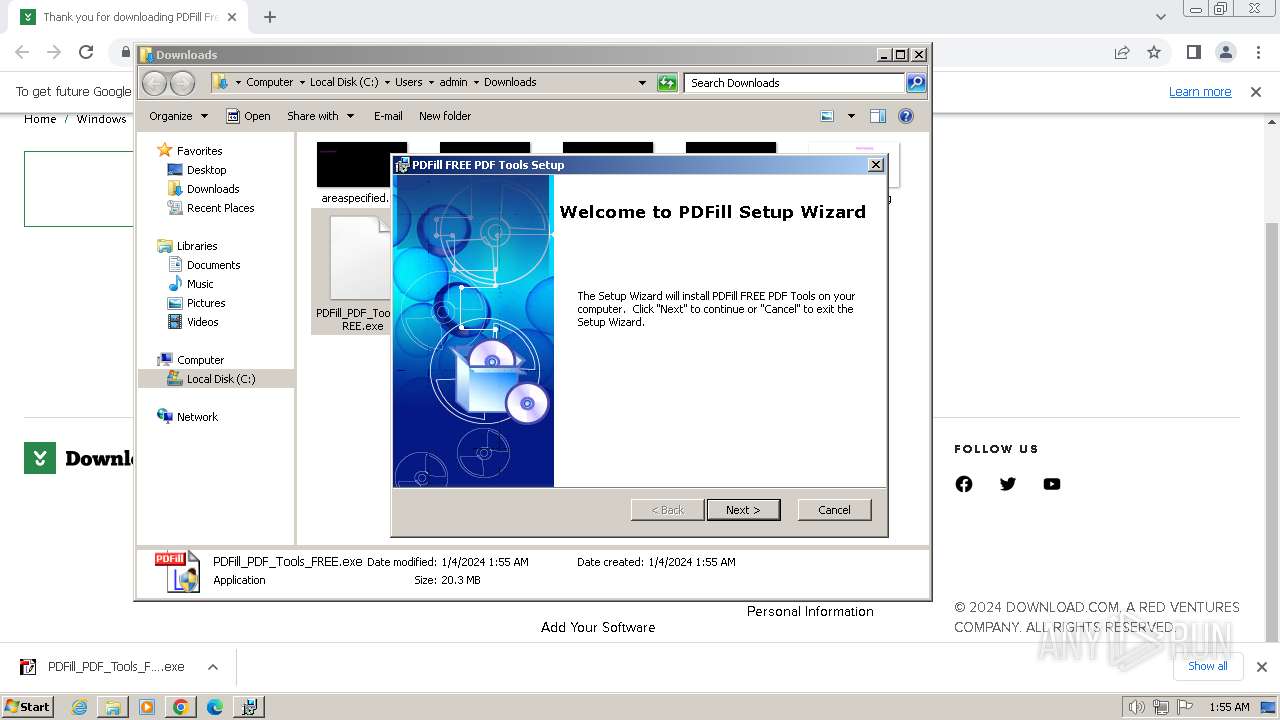This screenshot has width=1280, height=720.
Task: Click Add Your Software link
Action: pos(598,628)
